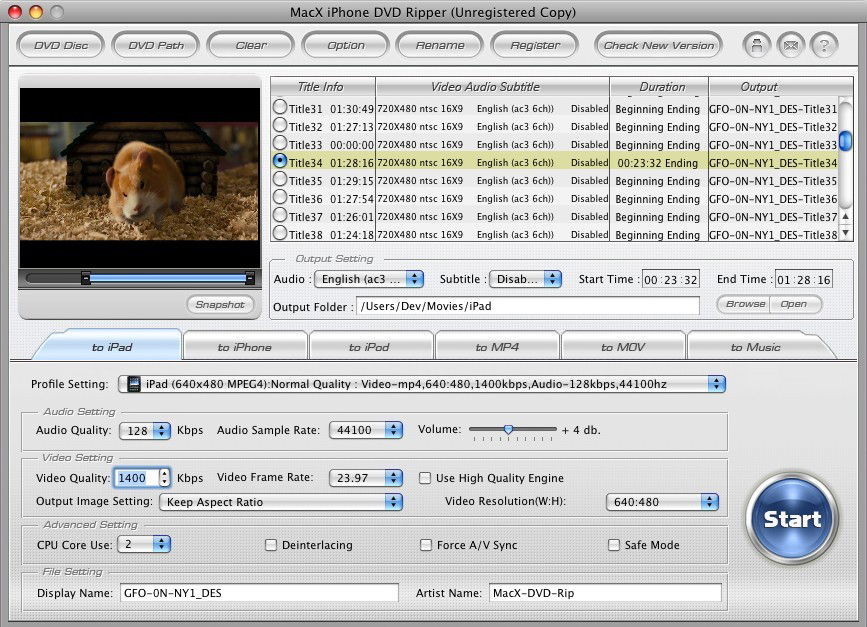Click the Duration column header

pos(659,87)
